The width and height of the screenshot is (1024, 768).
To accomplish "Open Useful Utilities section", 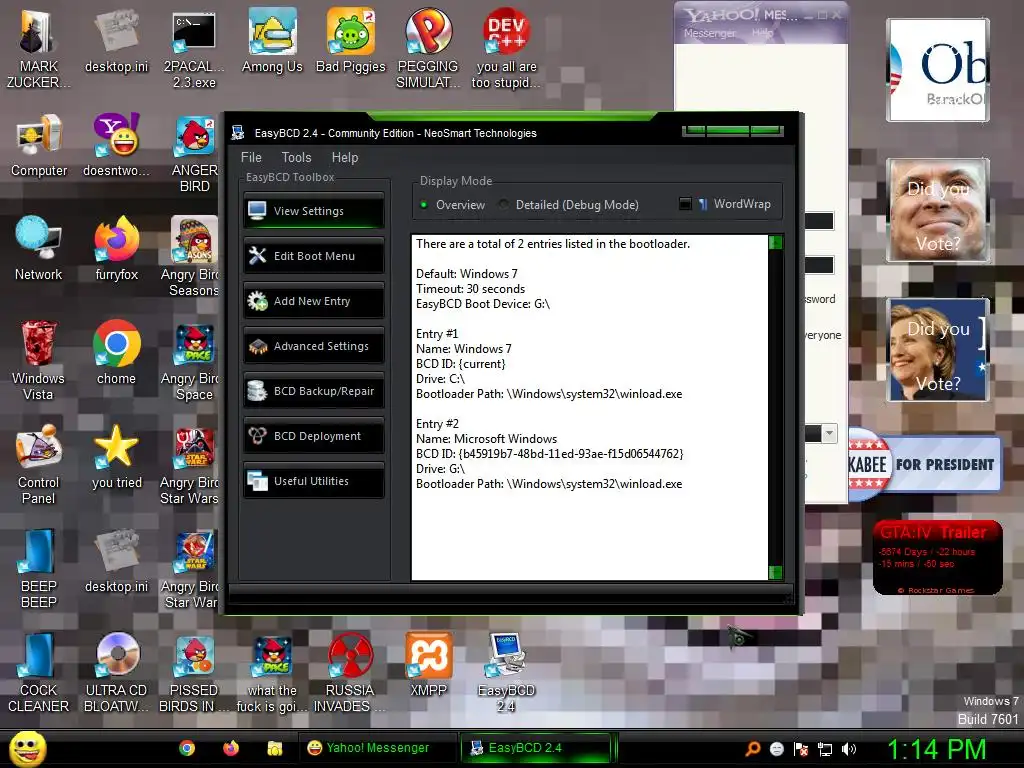I will click(x=313, y=481).
